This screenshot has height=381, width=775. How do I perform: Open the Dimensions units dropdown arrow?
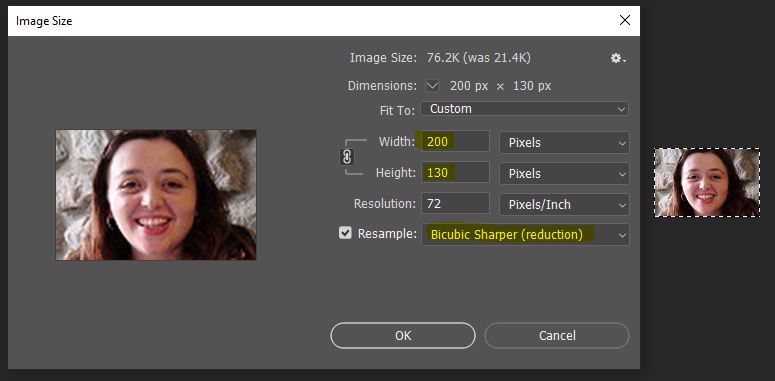432,85
